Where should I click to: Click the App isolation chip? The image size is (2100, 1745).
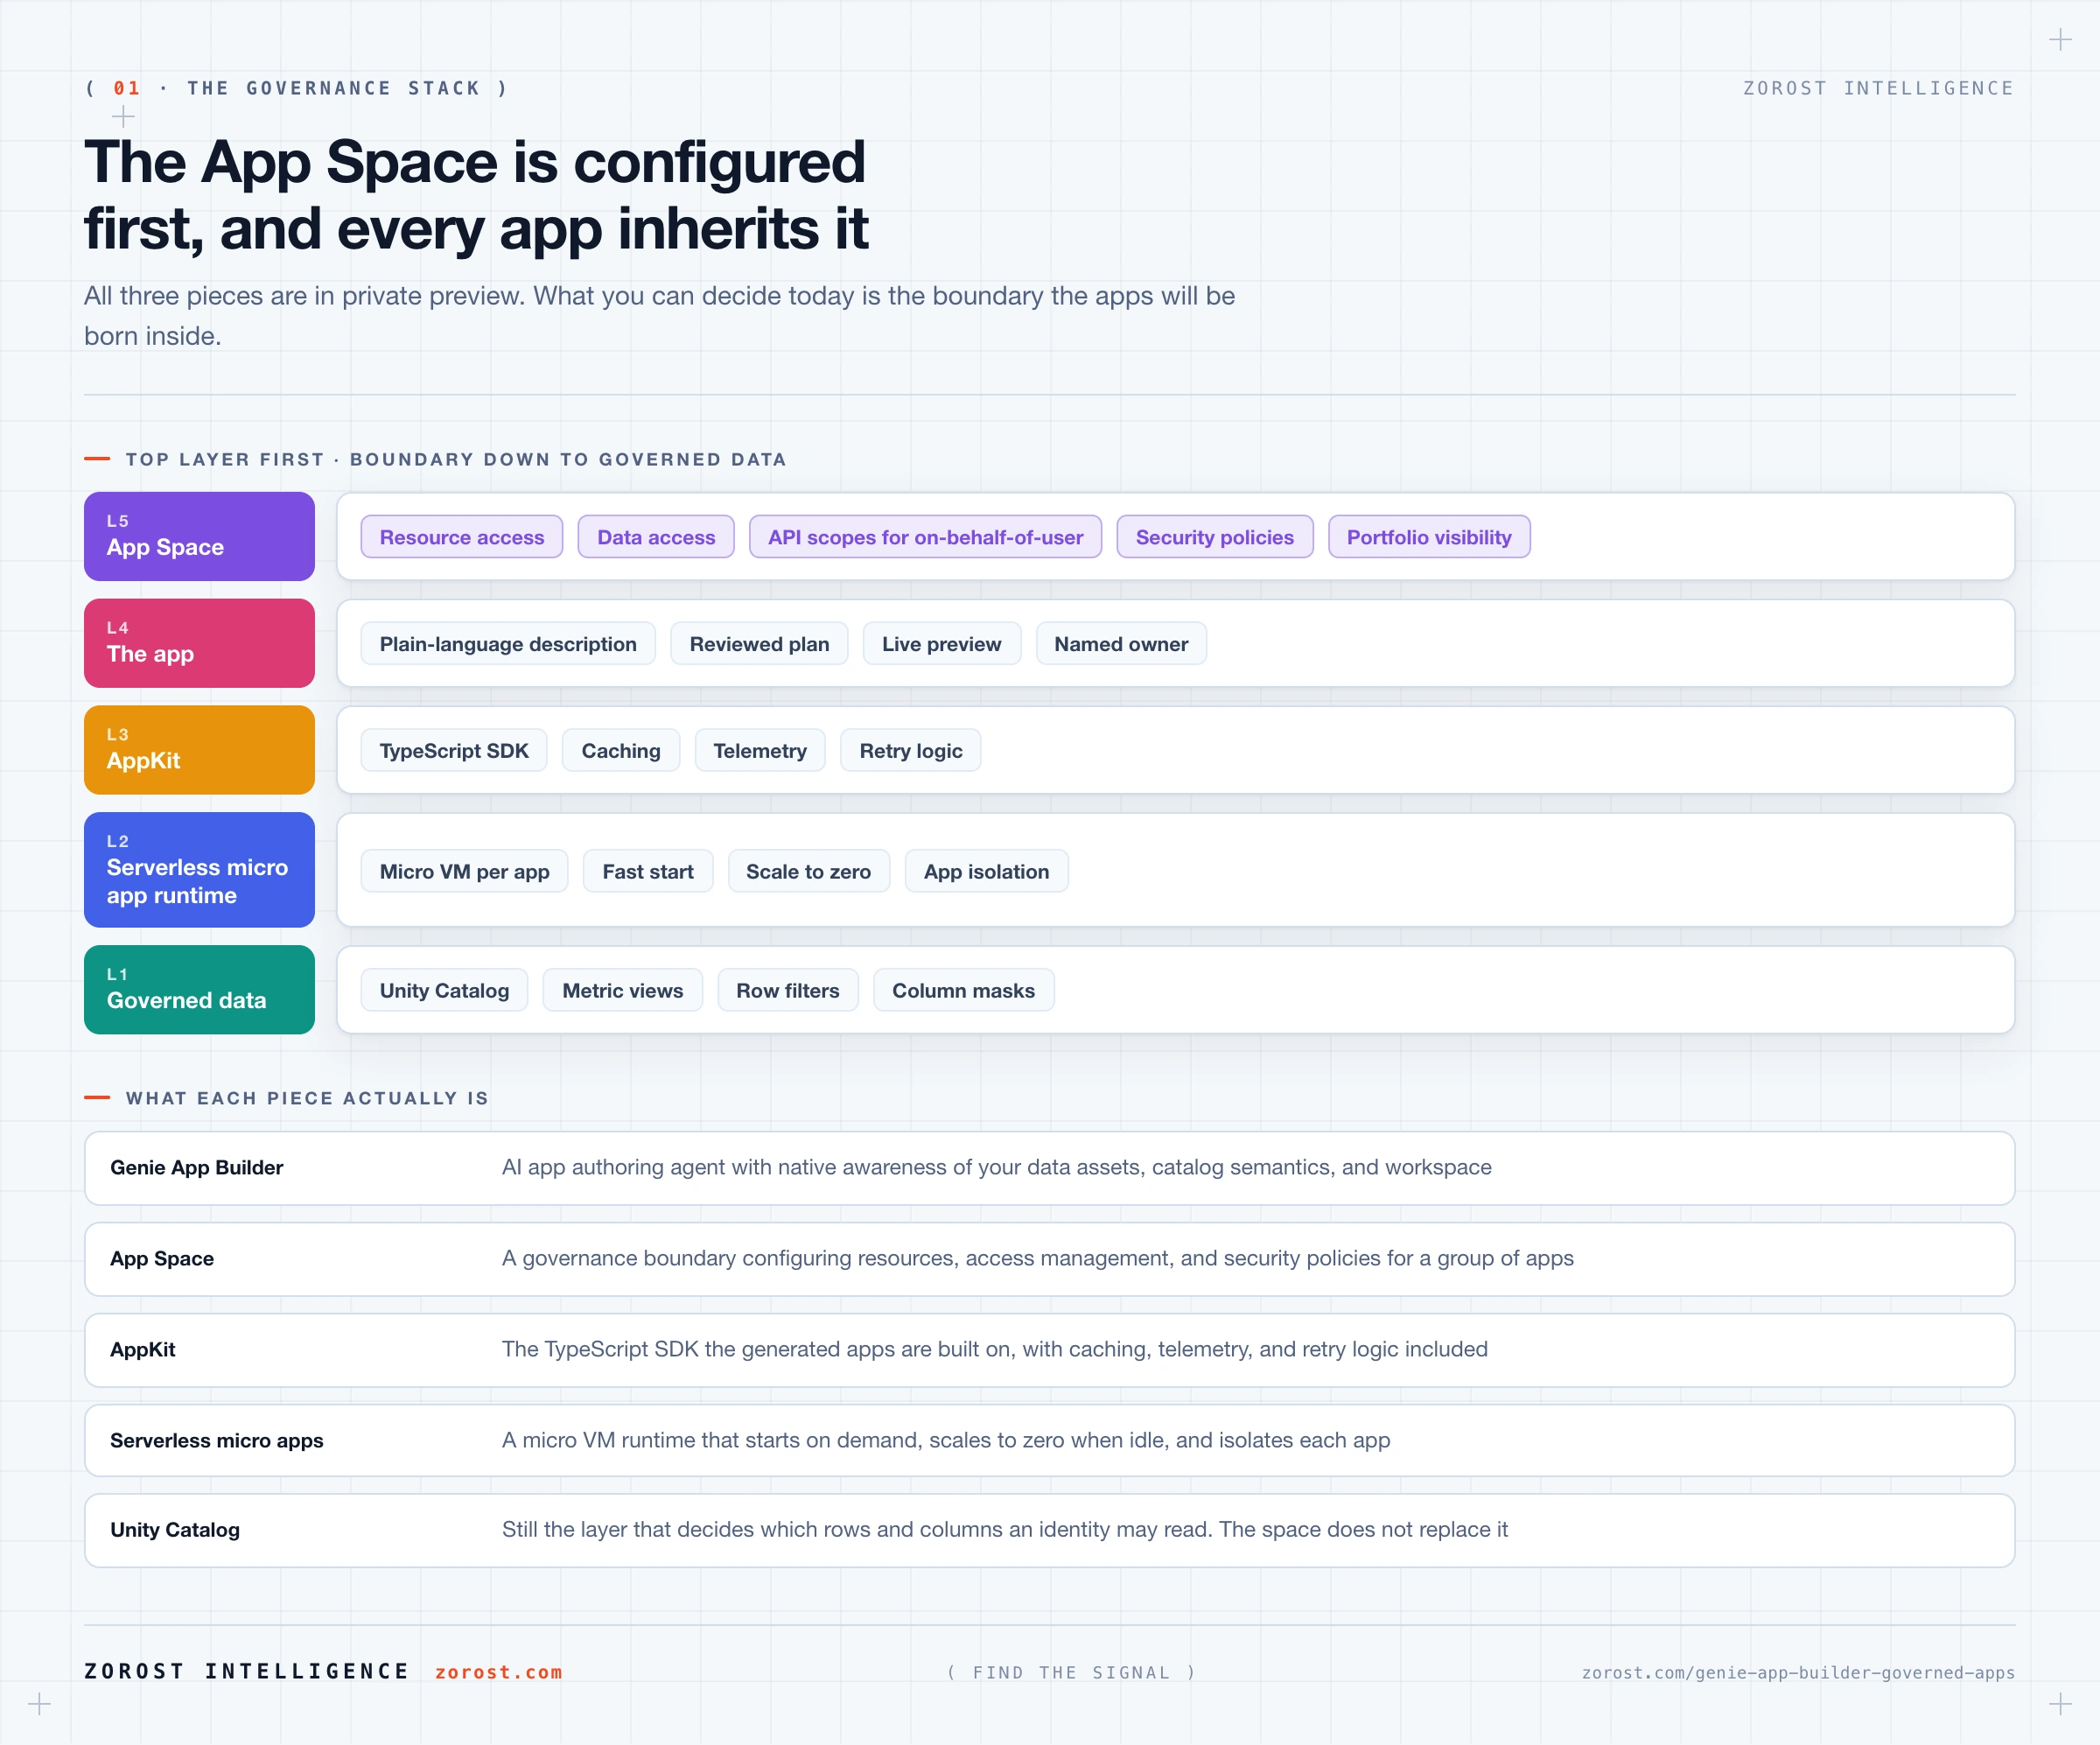pyautogui.click(x=986, y=871)
